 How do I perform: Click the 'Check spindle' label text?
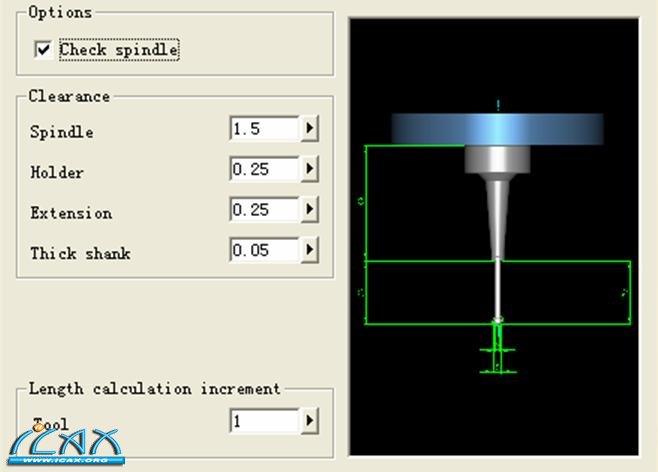point(119,50)
